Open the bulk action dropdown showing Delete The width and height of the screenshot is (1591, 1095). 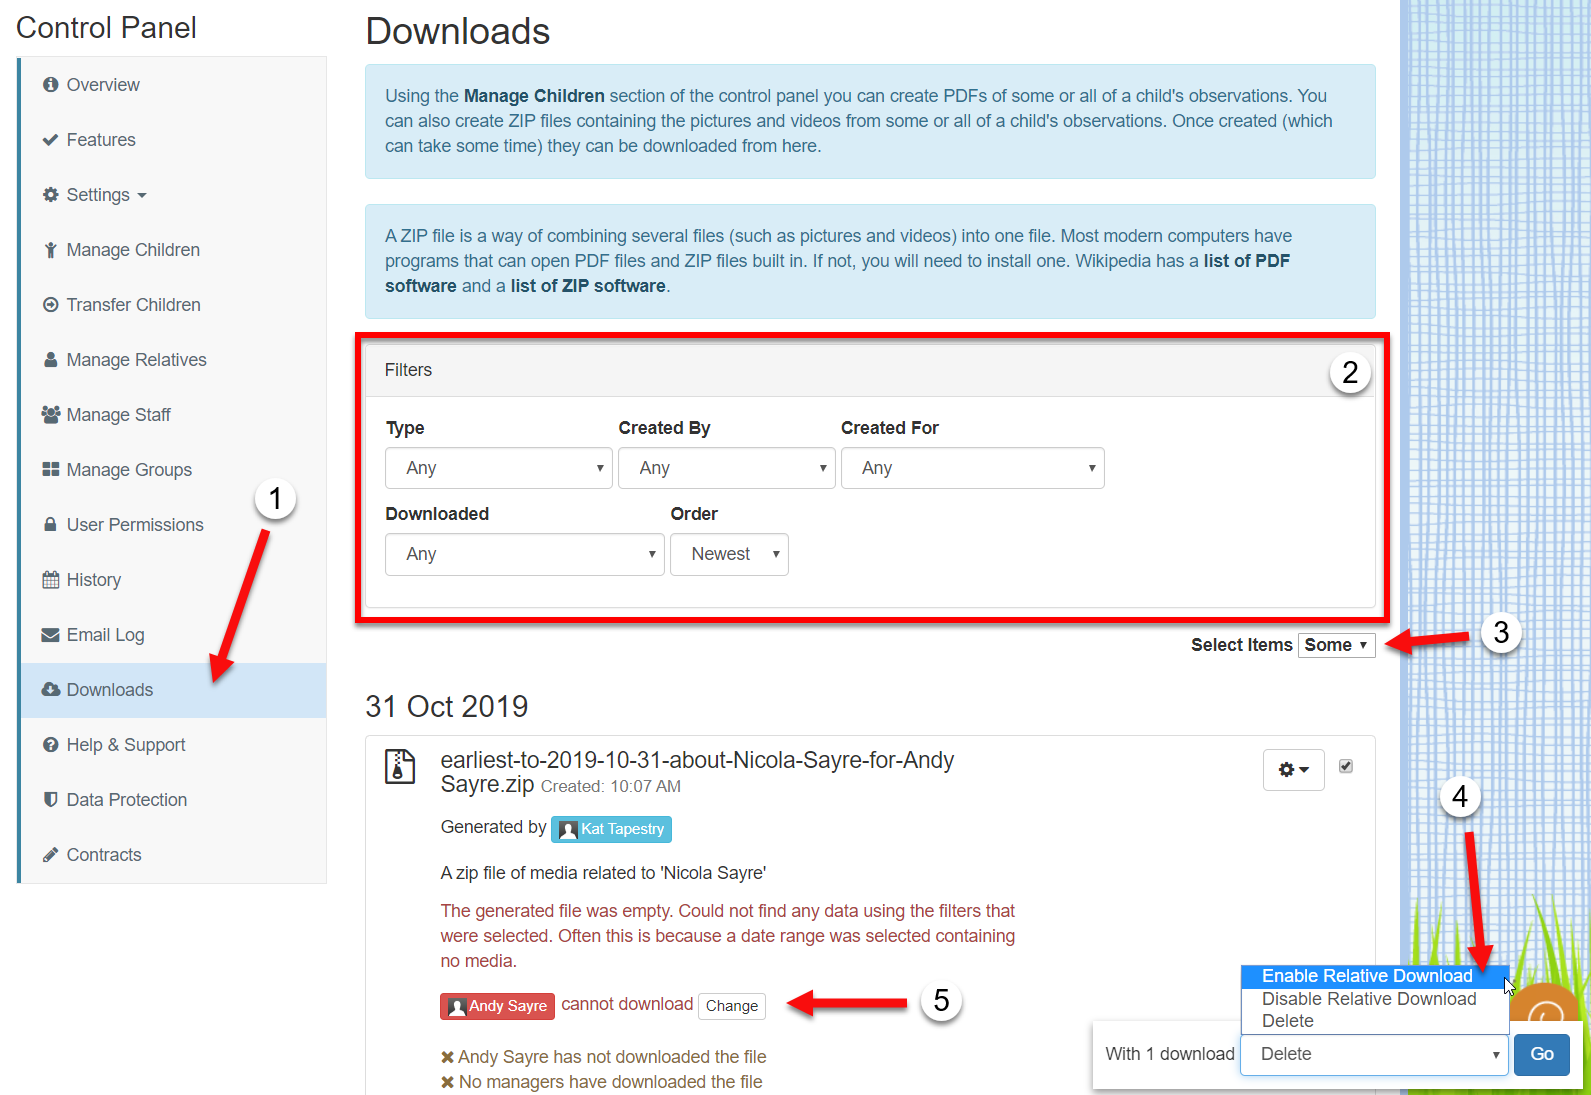(1374, 1054)
